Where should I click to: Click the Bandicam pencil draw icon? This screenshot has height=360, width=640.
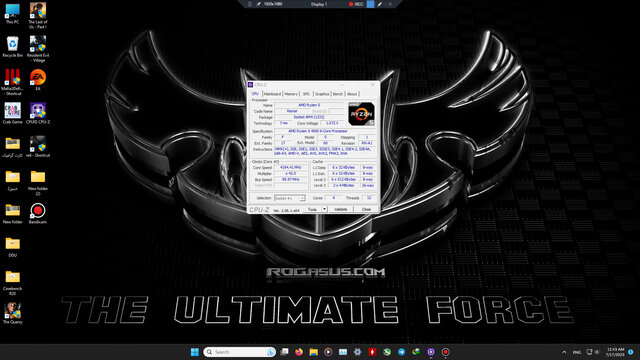click(x=380, y=4)
